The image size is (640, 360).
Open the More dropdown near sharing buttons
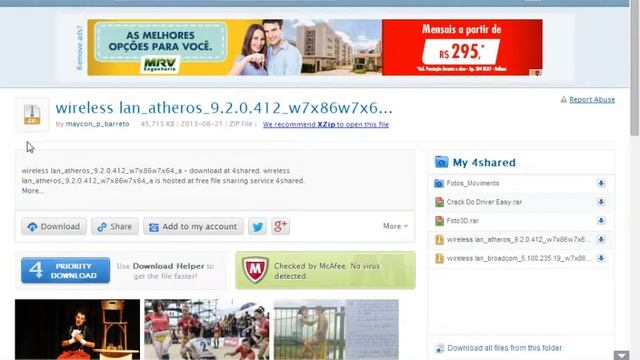pyautogui.click(x=395, y=226)
